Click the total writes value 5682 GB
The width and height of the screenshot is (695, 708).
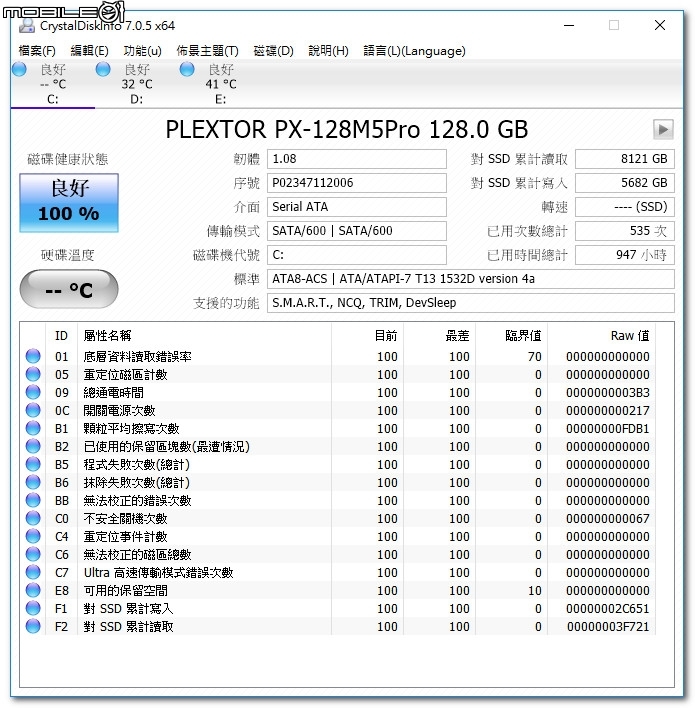pos(625,183)
